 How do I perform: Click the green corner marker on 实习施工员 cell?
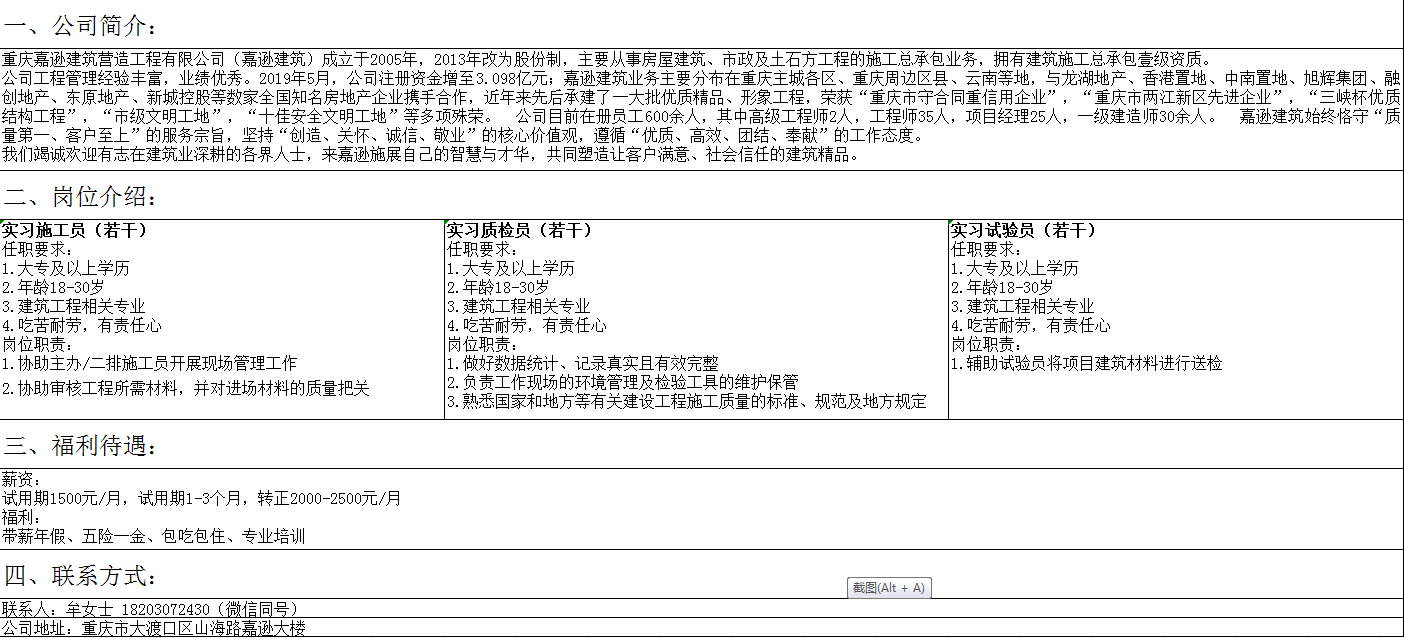[3, 222]
